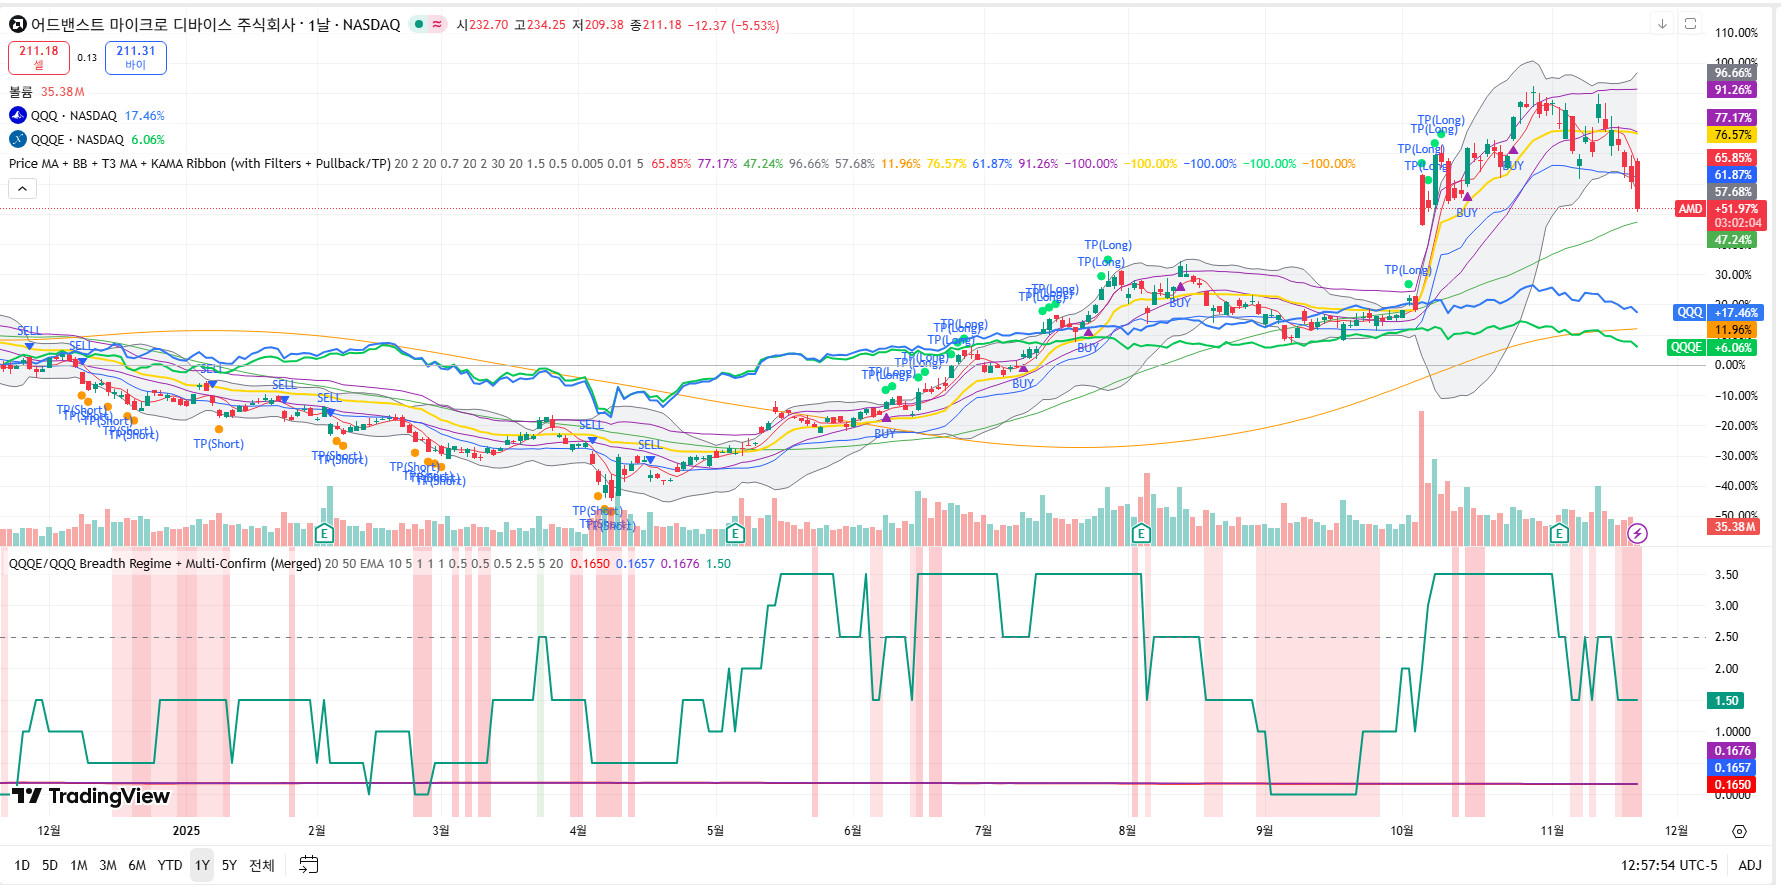This screenshot has width=1781, height=885.
Task: Select the 1Y time range
Action: point(202,865)
